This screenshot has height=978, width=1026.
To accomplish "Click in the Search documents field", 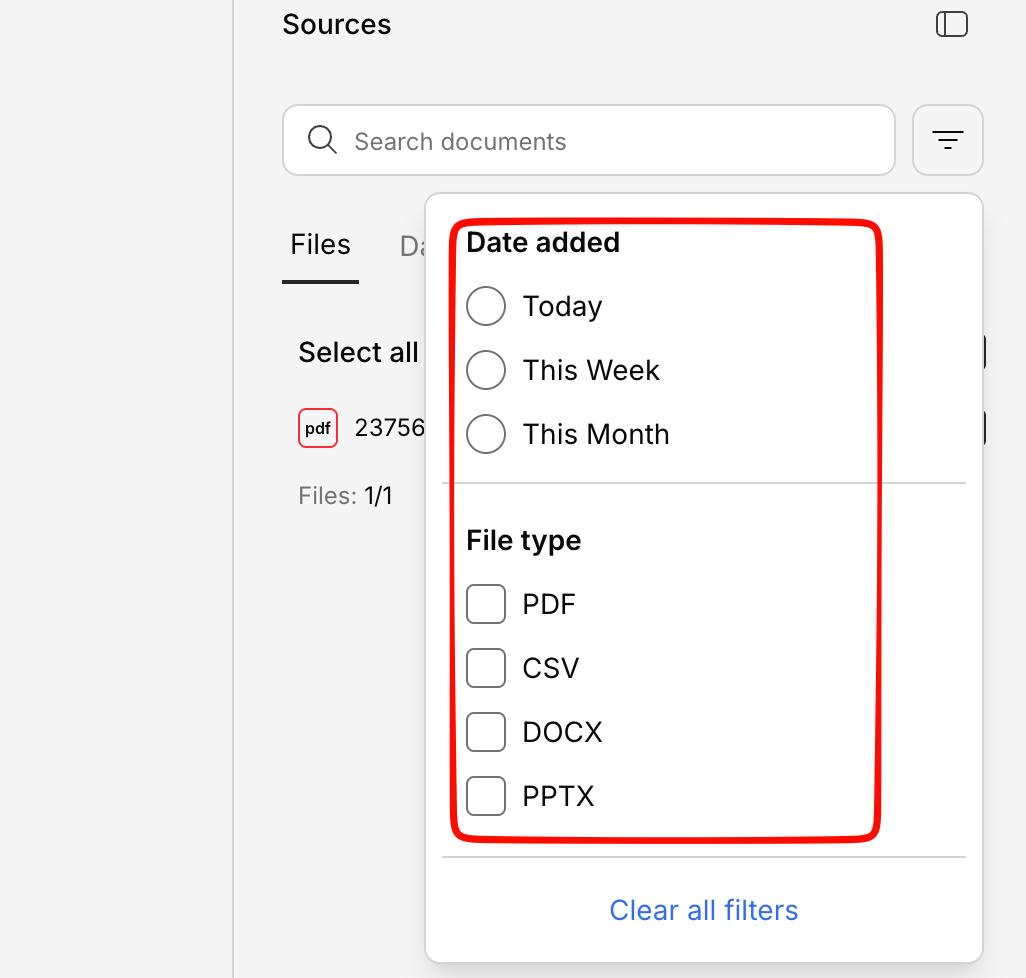I will coord(600,141).
